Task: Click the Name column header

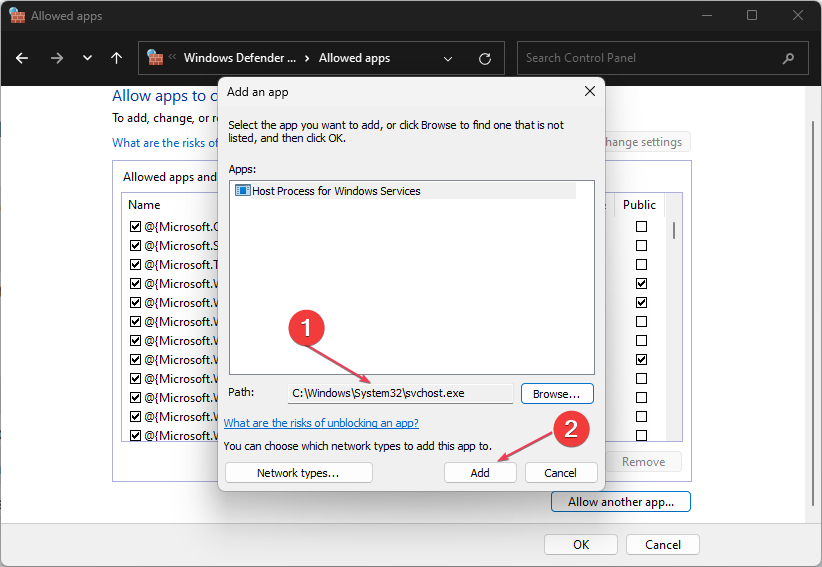Action: coord(144,205)
